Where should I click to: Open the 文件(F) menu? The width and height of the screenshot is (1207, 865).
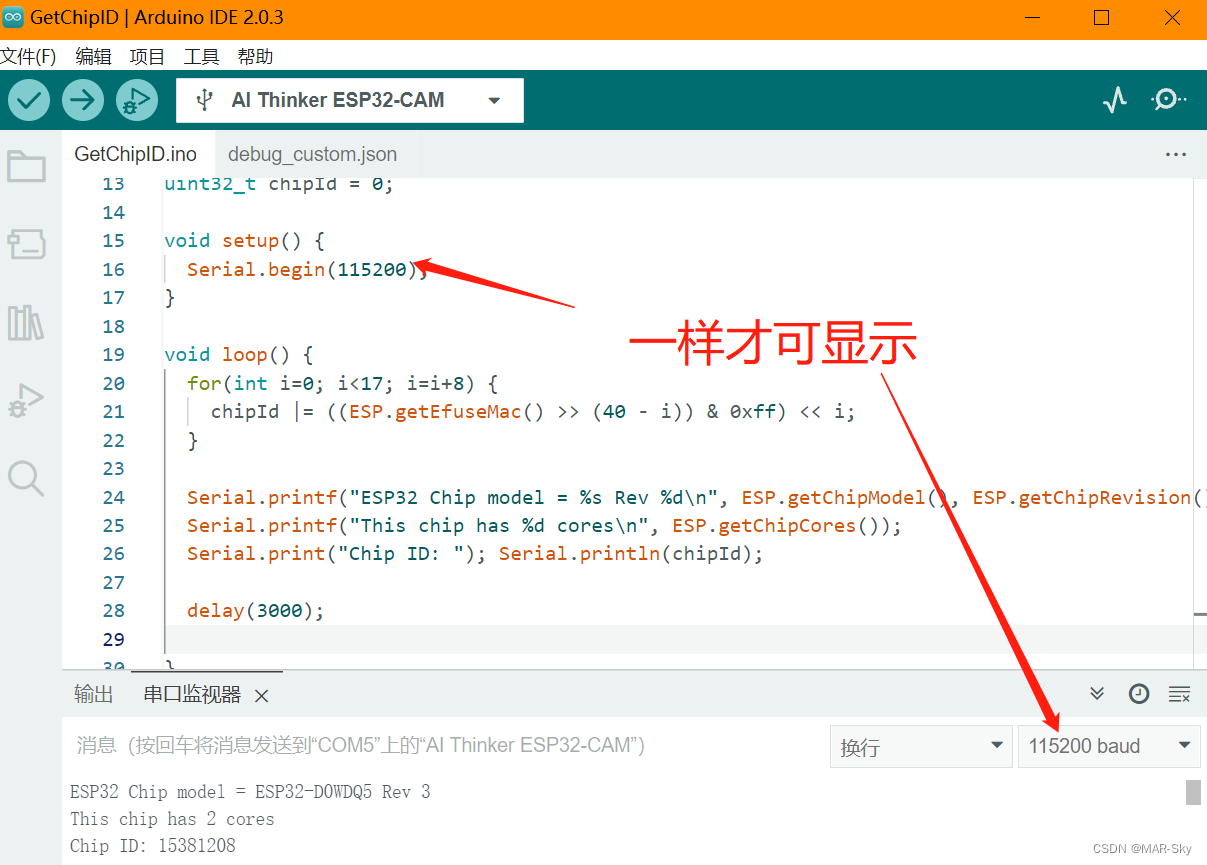(28, 56)
